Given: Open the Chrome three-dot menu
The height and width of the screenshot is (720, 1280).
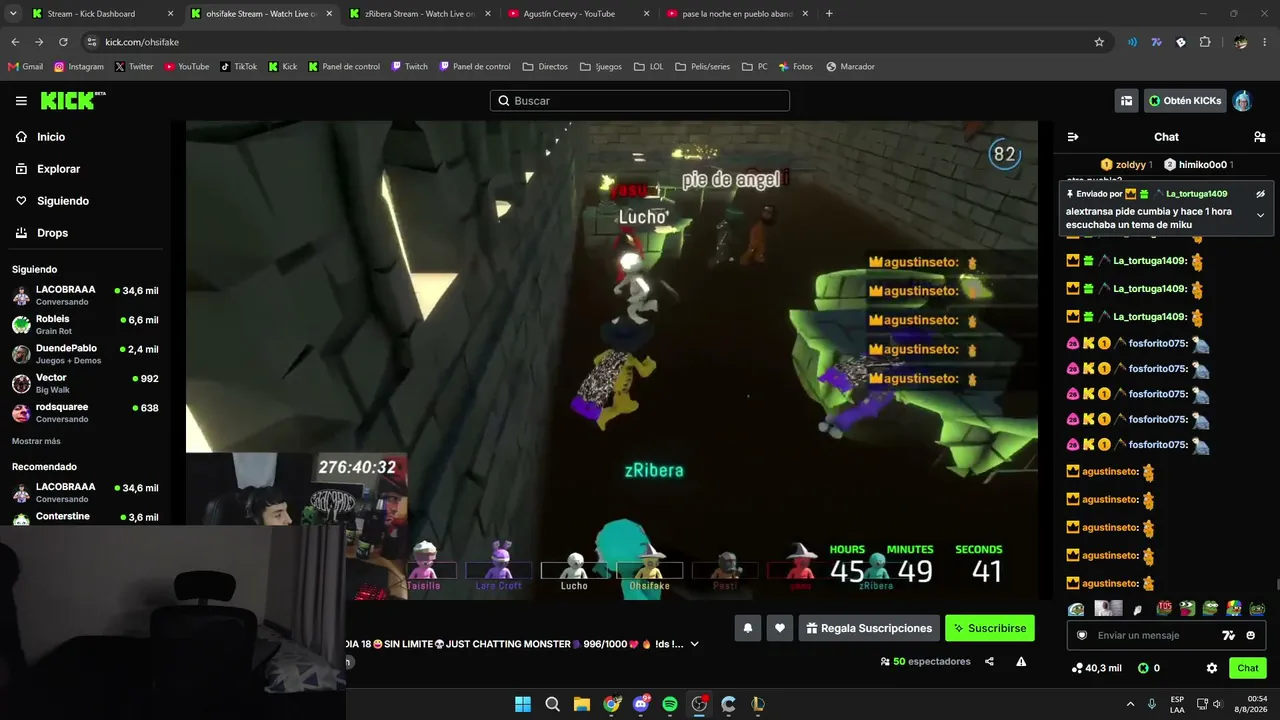Looking at the screenshot, I should click(1265, 42).
